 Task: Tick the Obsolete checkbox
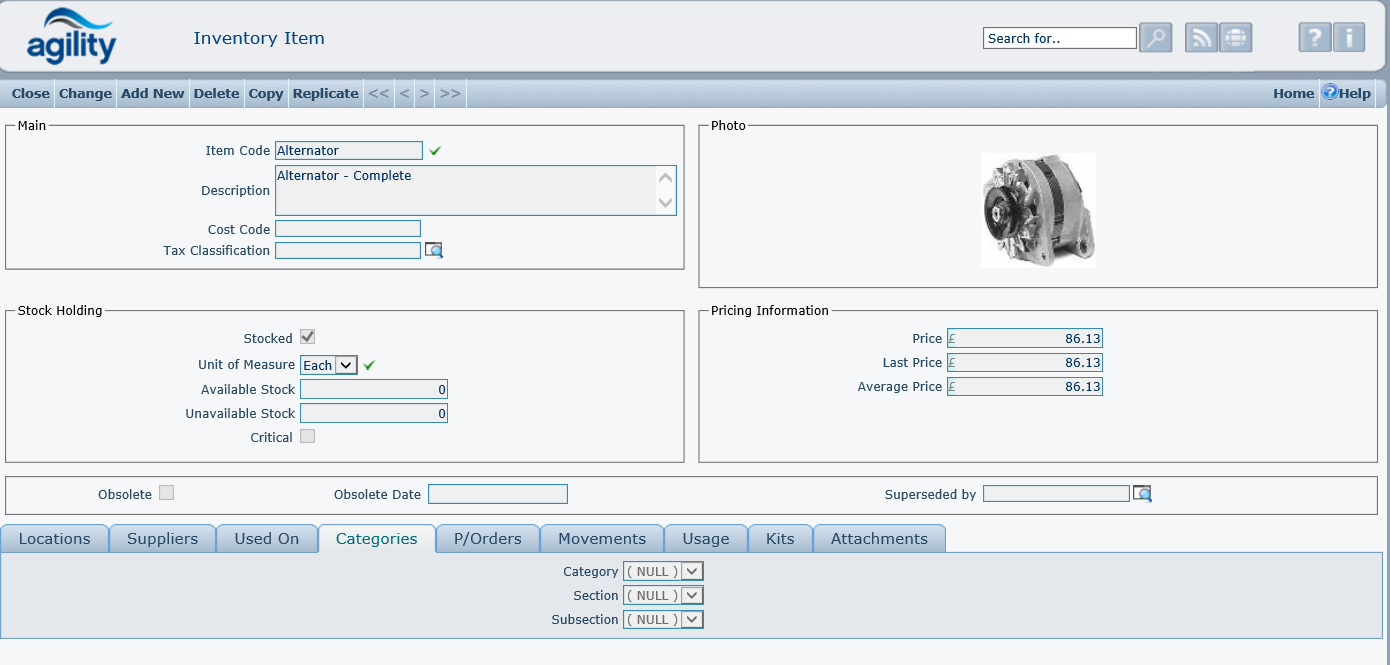click(167, 493)
